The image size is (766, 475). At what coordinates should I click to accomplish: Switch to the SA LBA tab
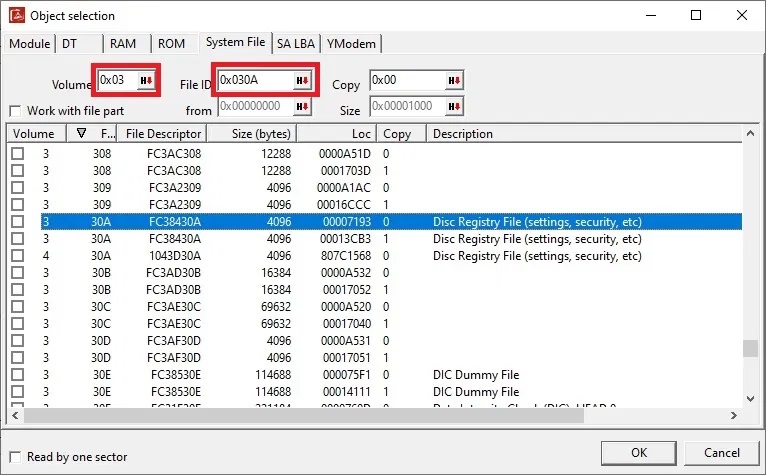click(296, 43)
